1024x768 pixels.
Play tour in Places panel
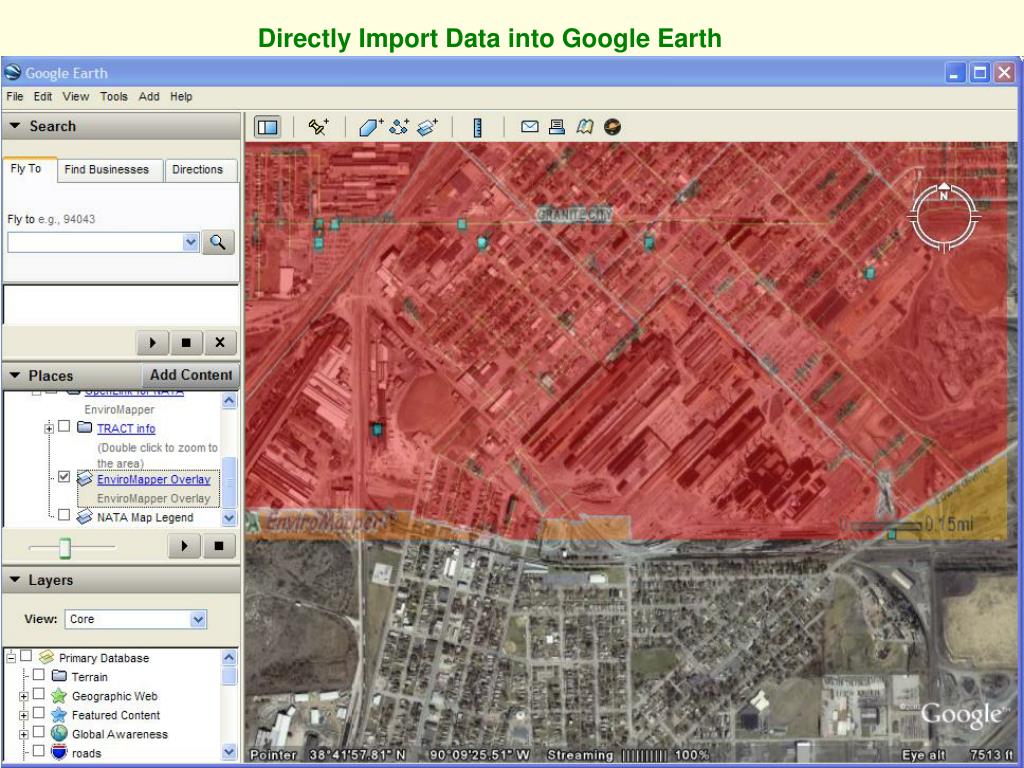click(x=184, y=545)
